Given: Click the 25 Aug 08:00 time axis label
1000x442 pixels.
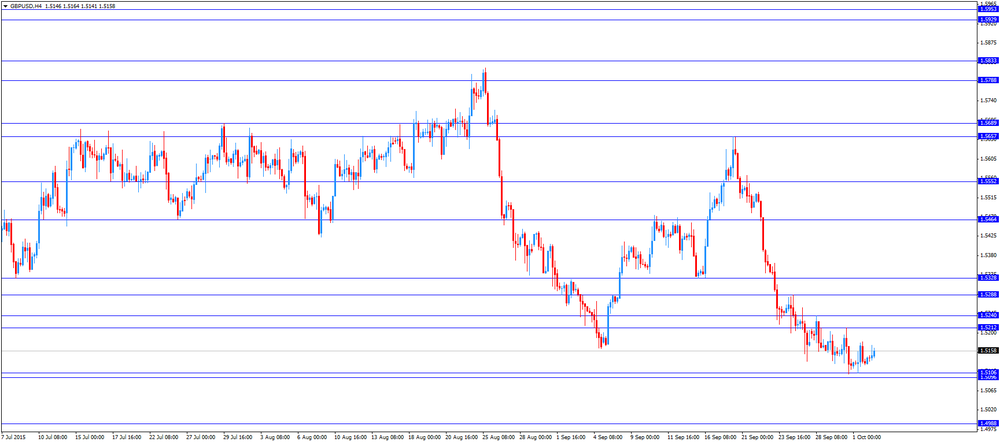Looking at the screenshot, I should [497, 438].
